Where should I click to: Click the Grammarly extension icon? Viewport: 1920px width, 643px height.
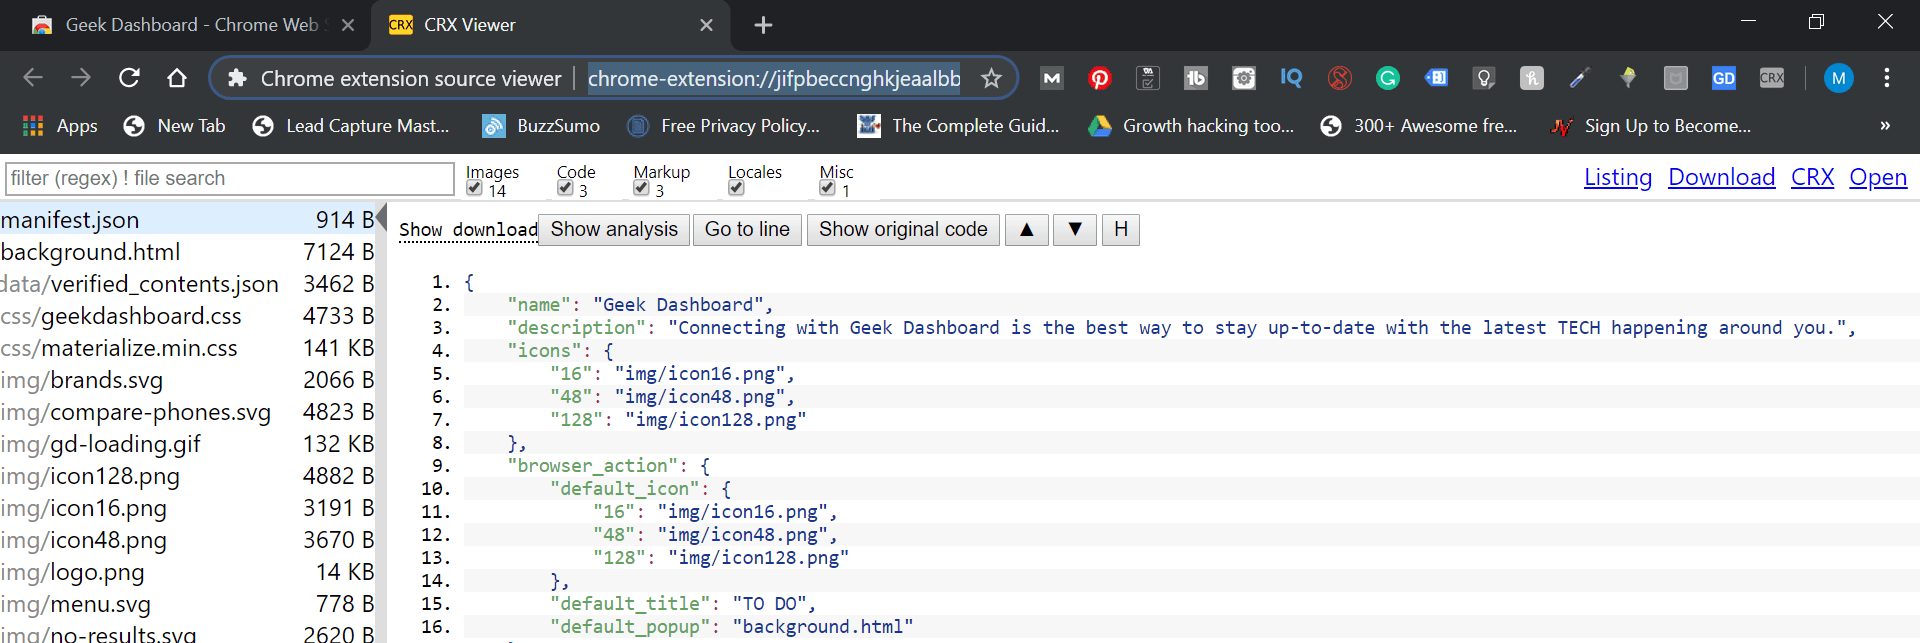(1387, 78)
